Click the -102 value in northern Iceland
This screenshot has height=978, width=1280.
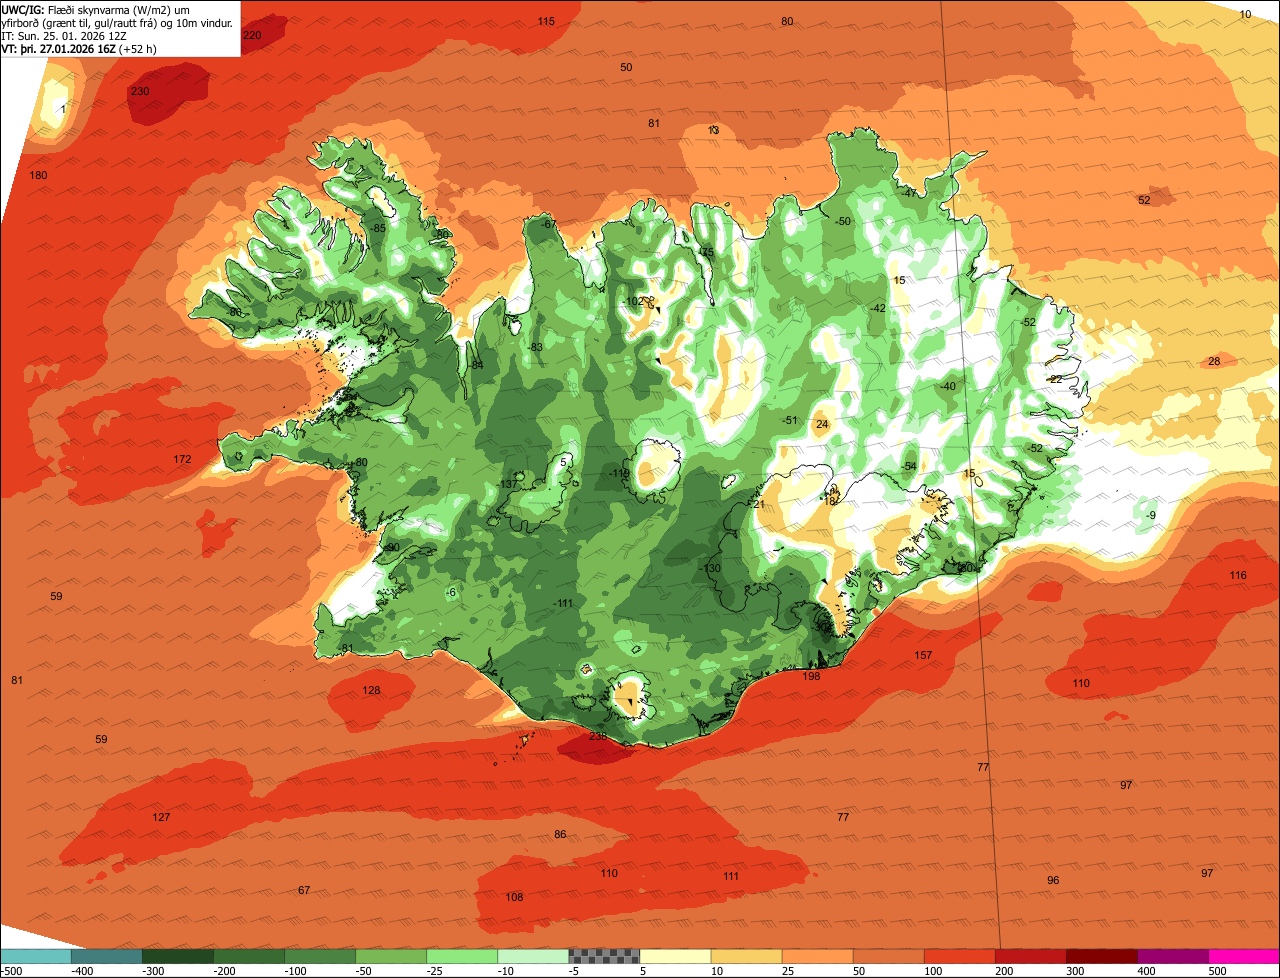(x=632, y=302)
